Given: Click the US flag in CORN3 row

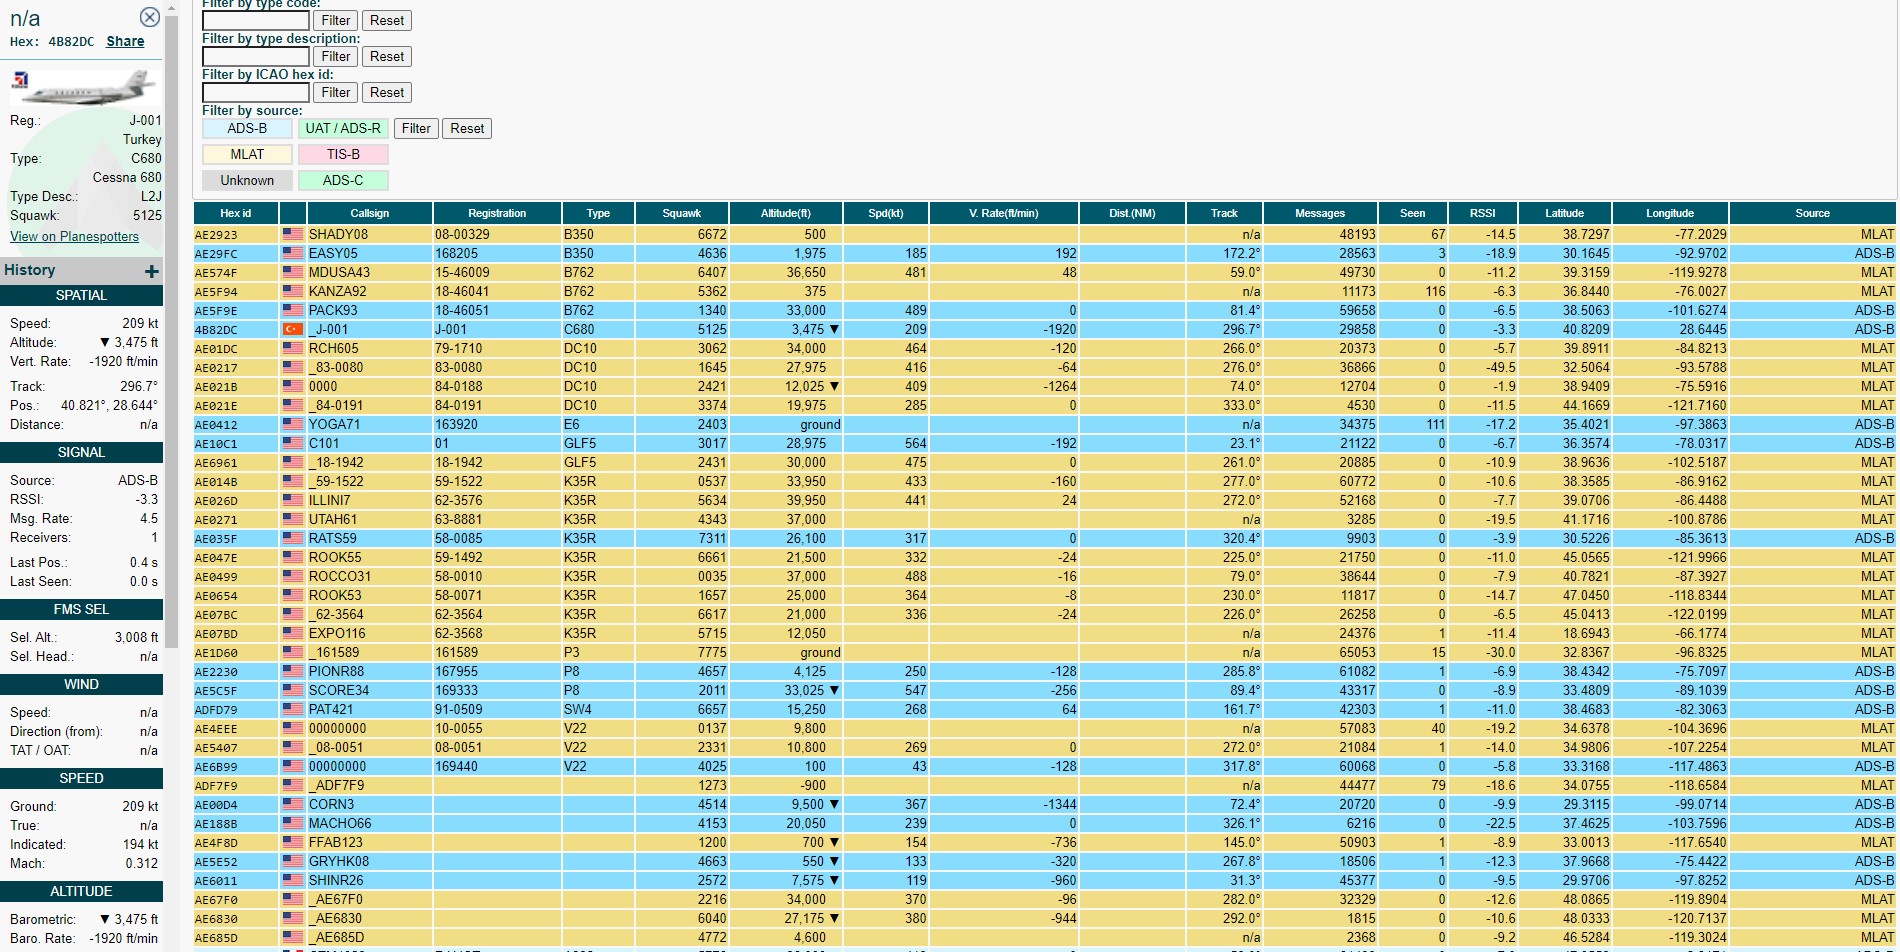Looking at the screenshot, I should (292, 804).
